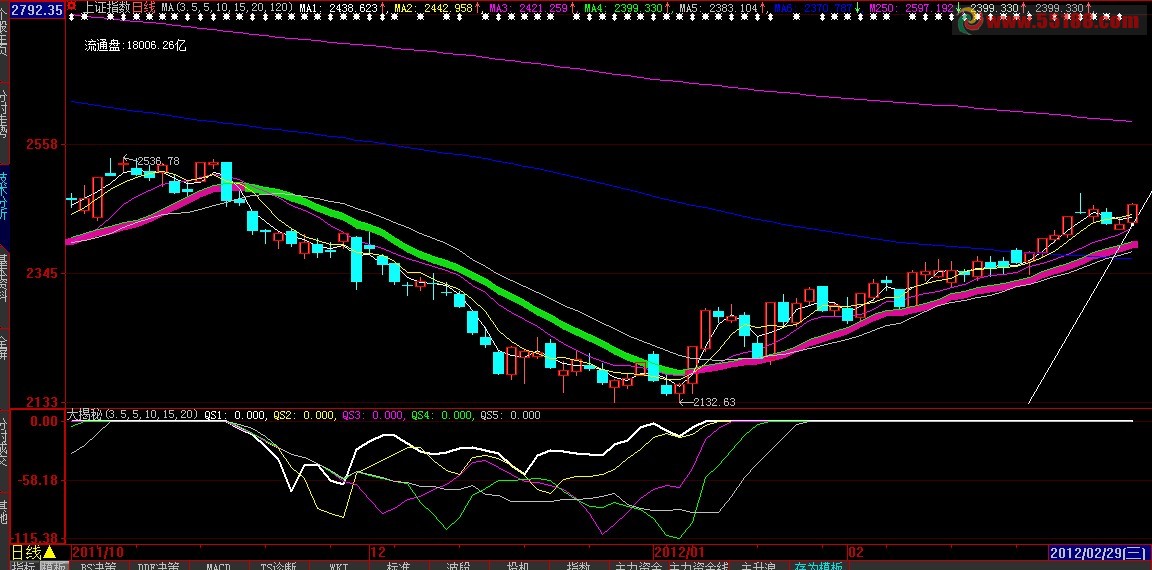Viewport: 1152px width, 570px height.
Task: Select the 分时成交 tab in left sidebar
Action: [4, 442]
